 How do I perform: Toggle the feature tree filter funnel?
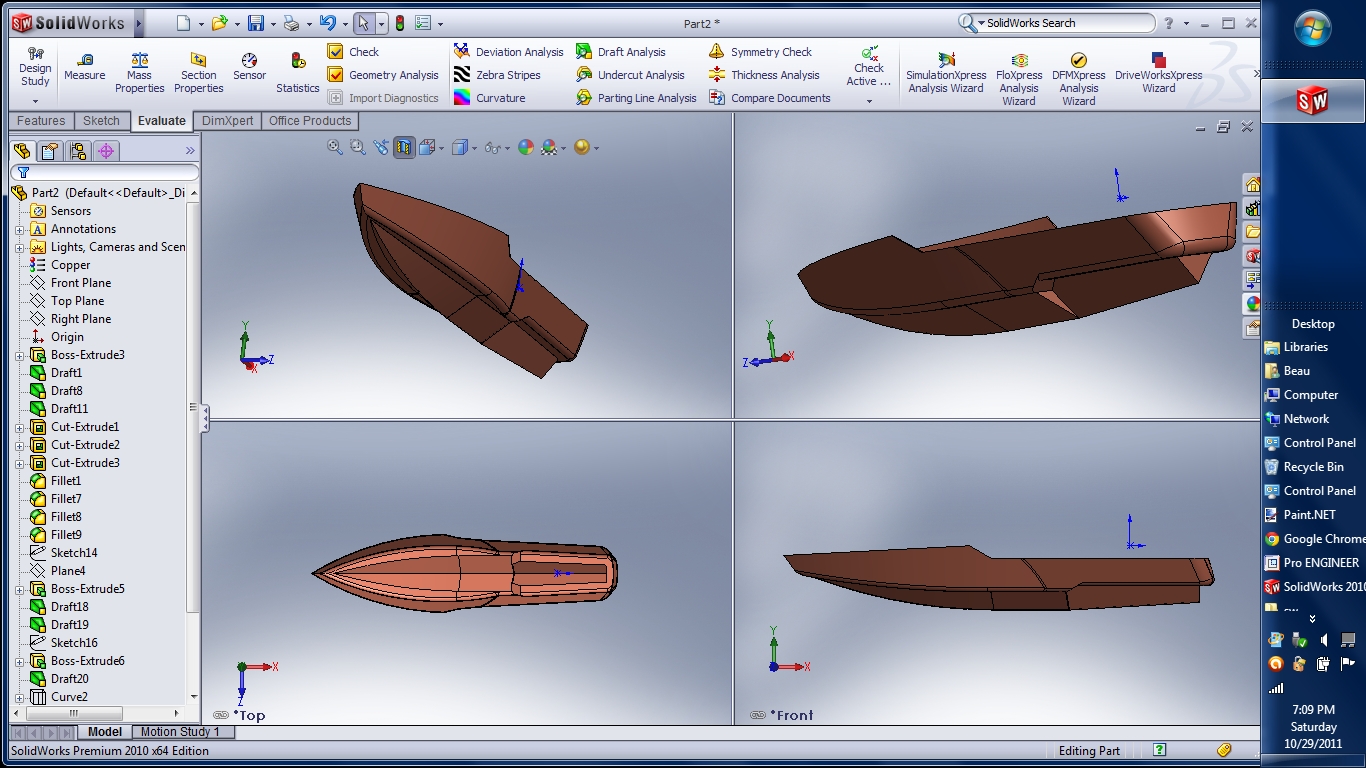[x=23, y=173]
